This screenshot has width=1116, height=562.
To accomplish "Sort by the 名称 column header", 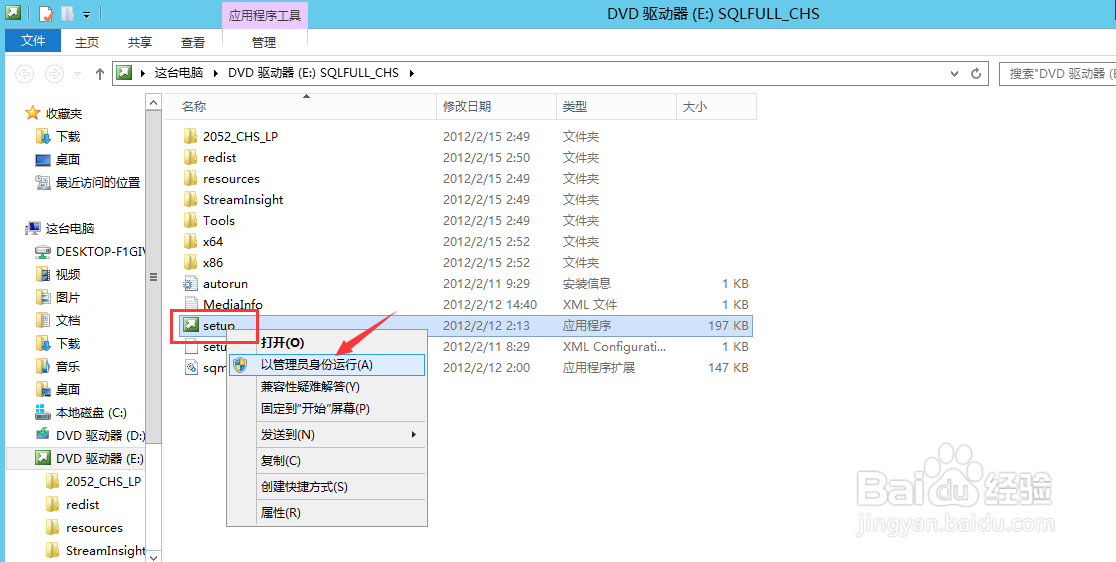I will 300,107.
